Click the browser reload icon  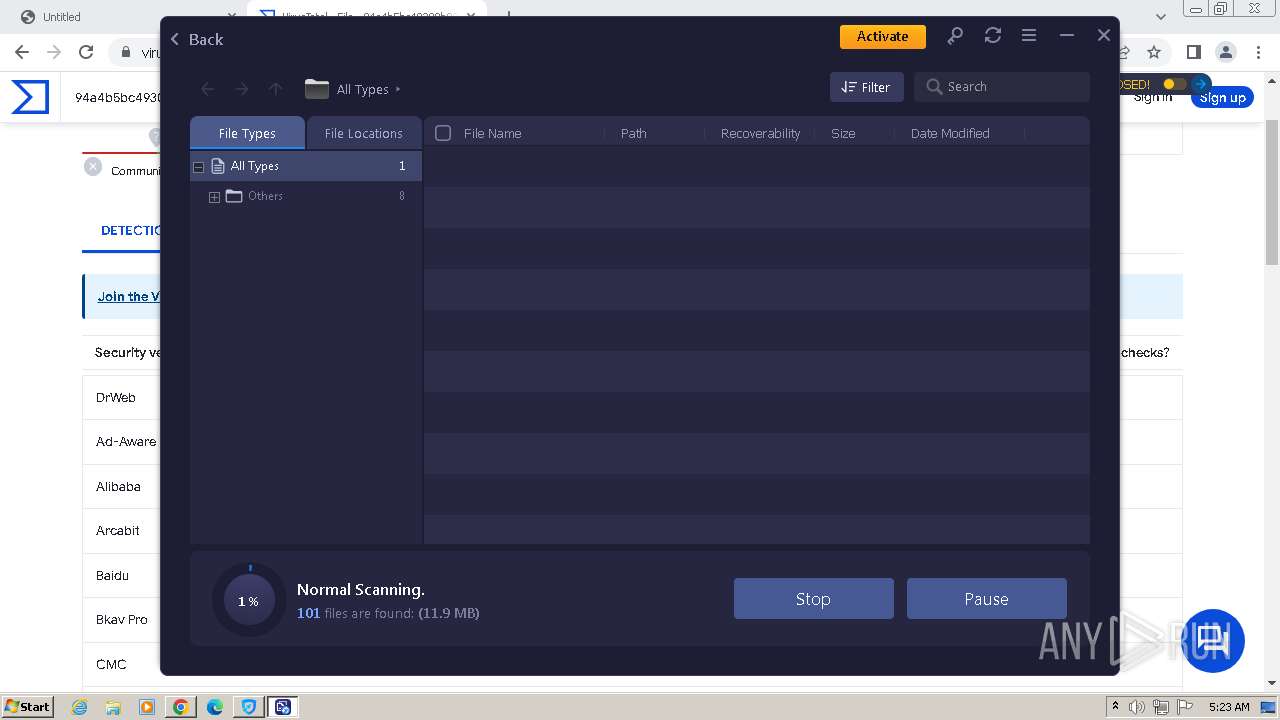pos(86,52)
